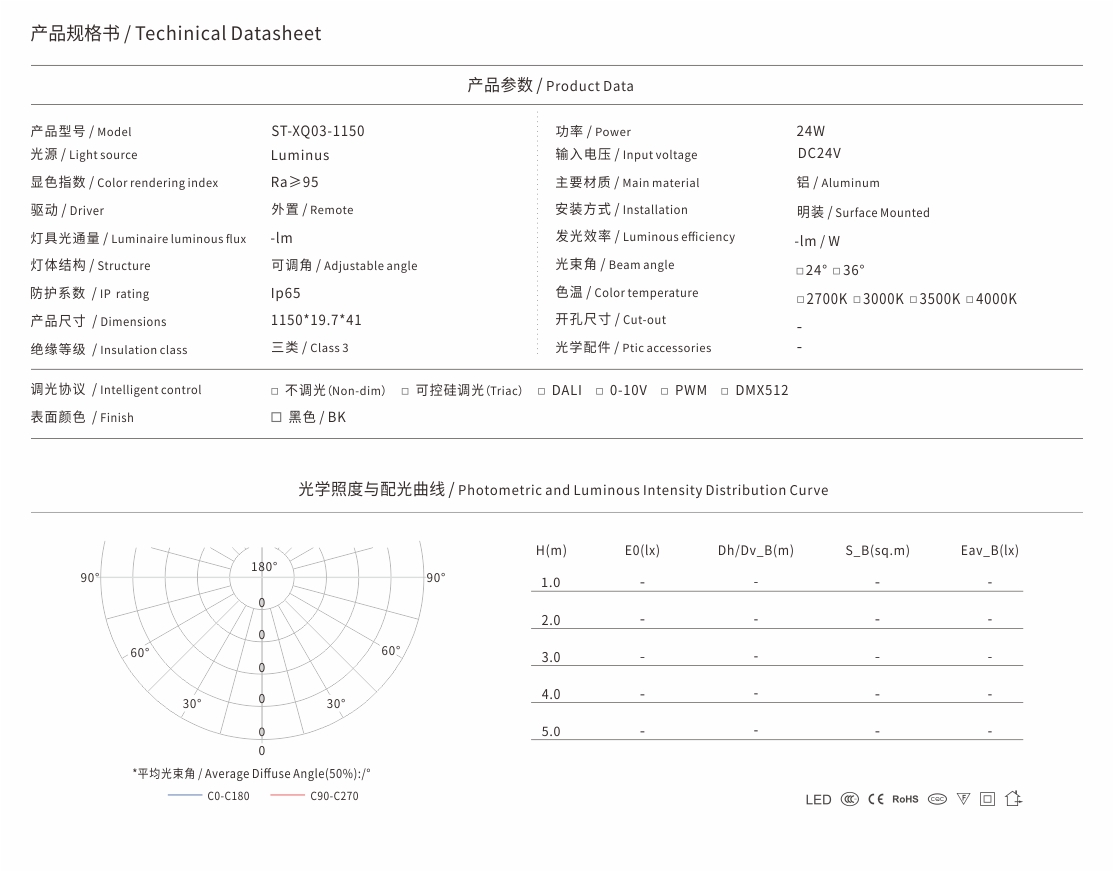Click the polar chart 180° label
This screenshot has height=872, width=1114.
tap(264, 567)
